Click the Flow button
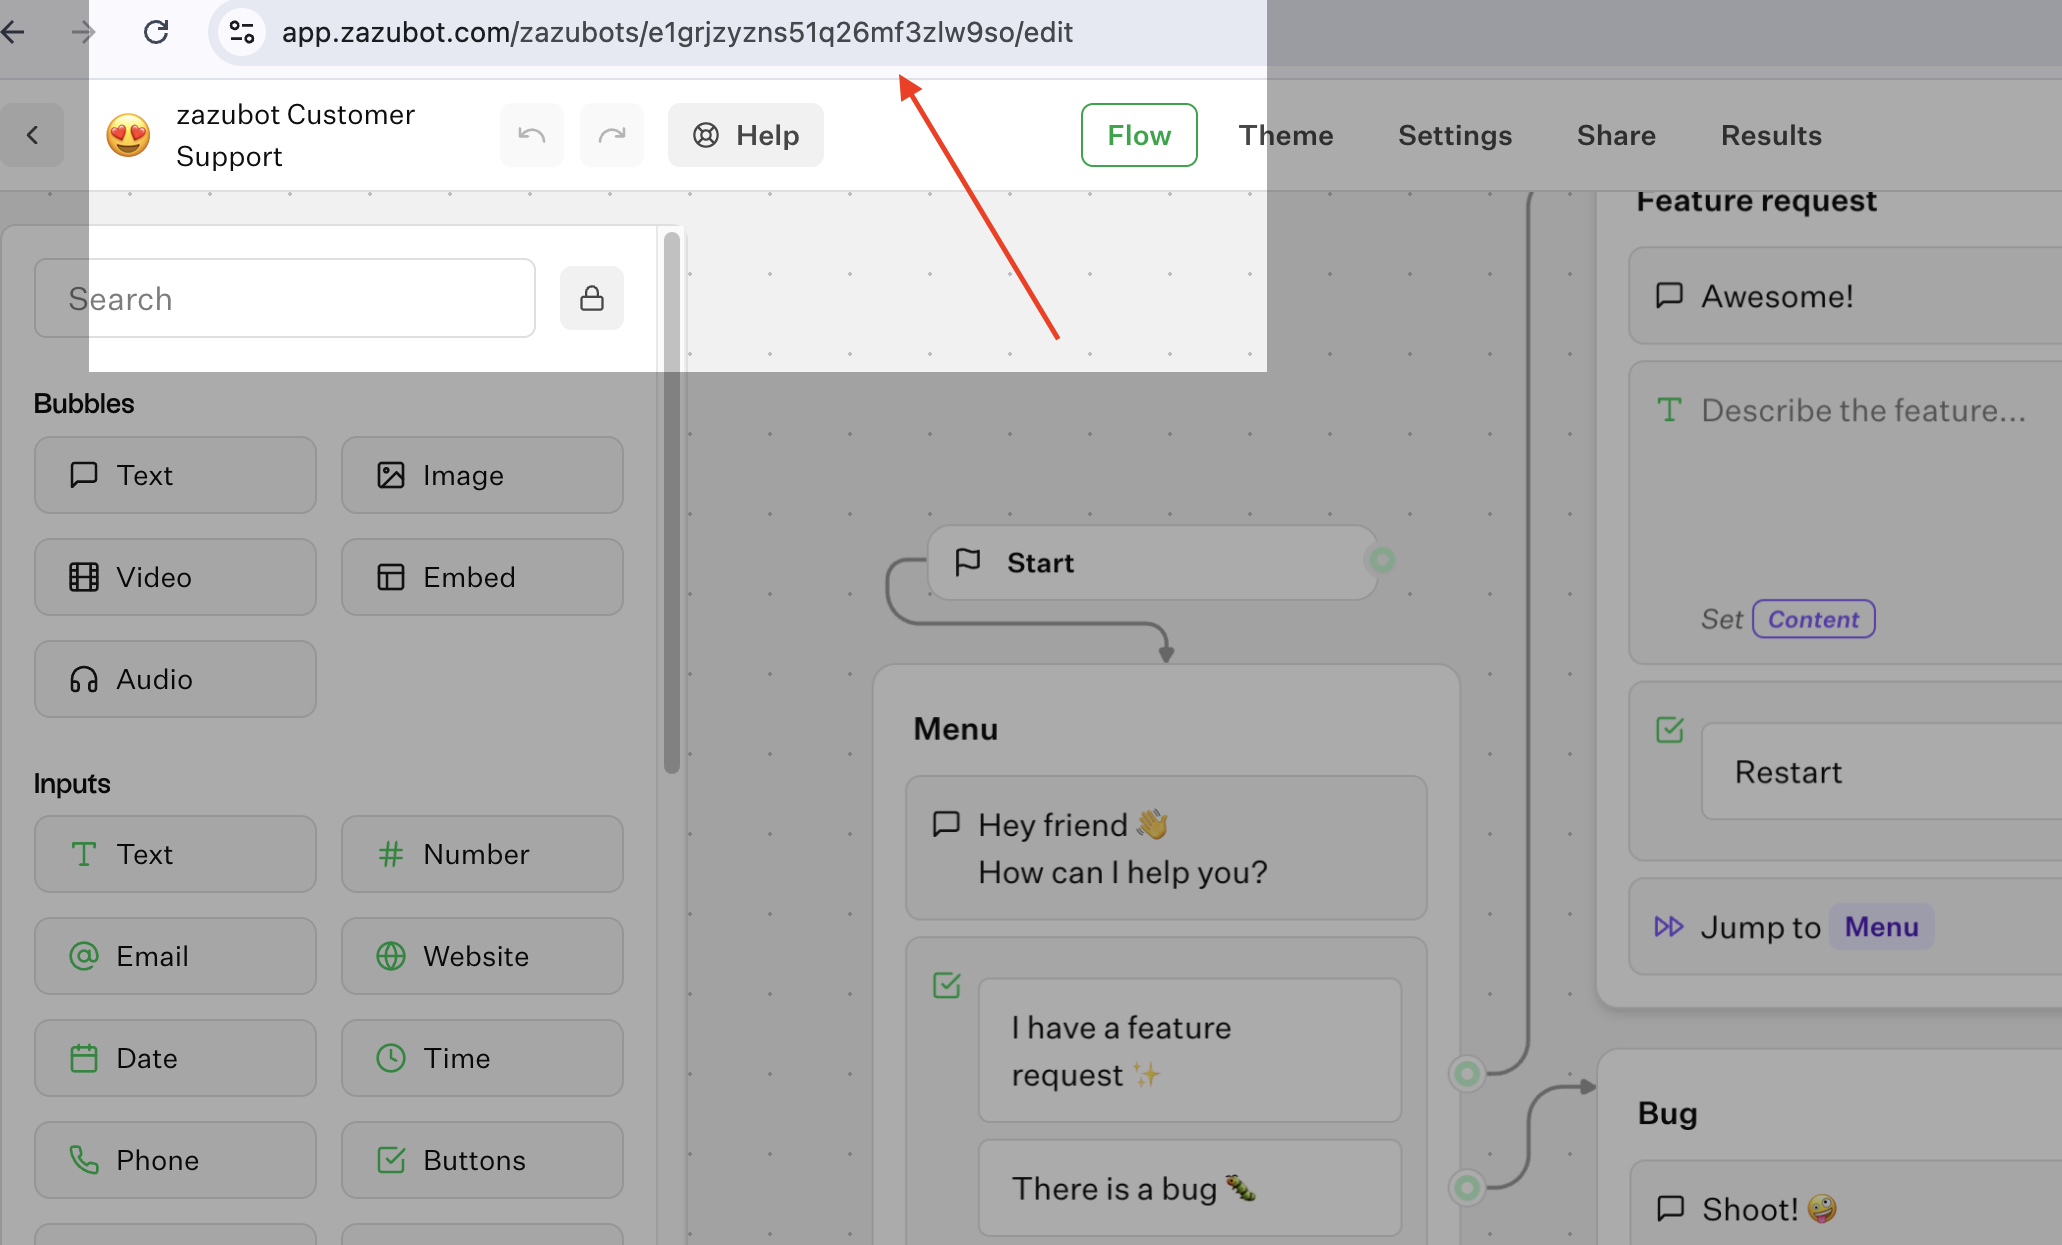The image size is (2062, 1245). (x=1139, y=135)
